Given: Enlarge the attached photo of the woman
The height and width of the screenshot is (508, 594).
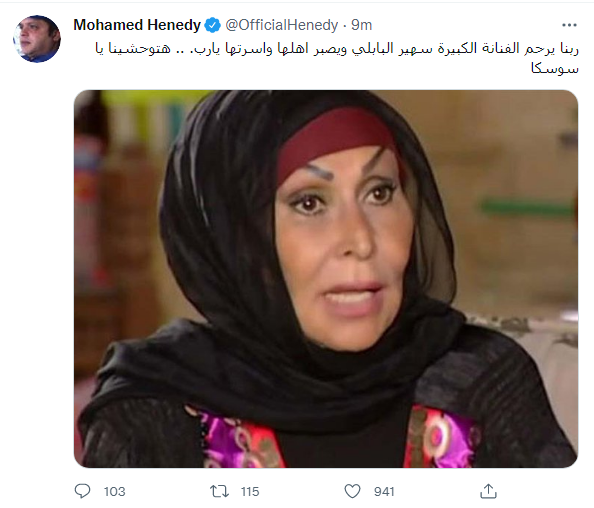Looking at the screenshot, I should tap(326, 278).
